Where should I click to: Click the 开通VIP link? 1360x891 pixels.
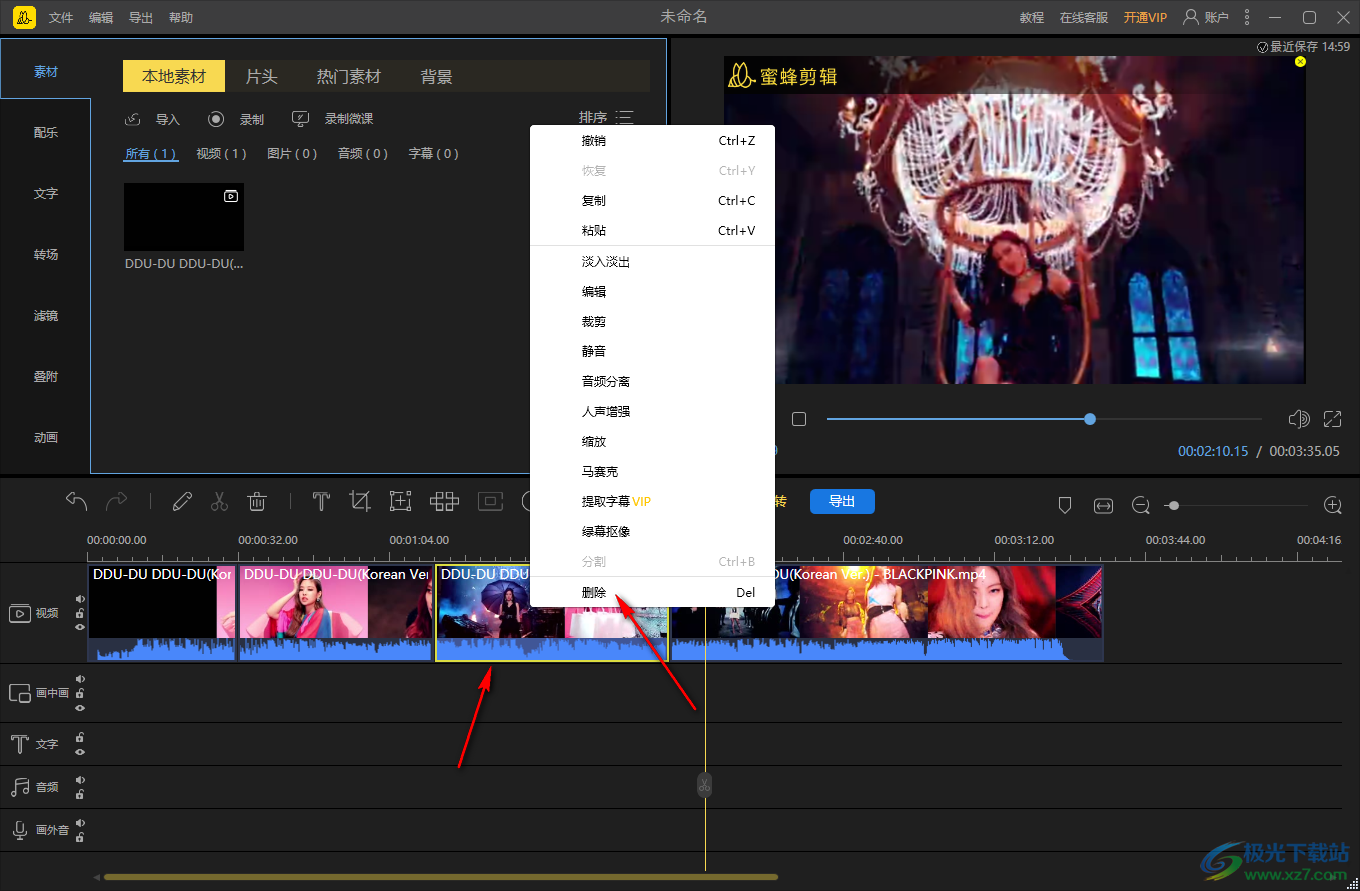(x=1145, y=18)
